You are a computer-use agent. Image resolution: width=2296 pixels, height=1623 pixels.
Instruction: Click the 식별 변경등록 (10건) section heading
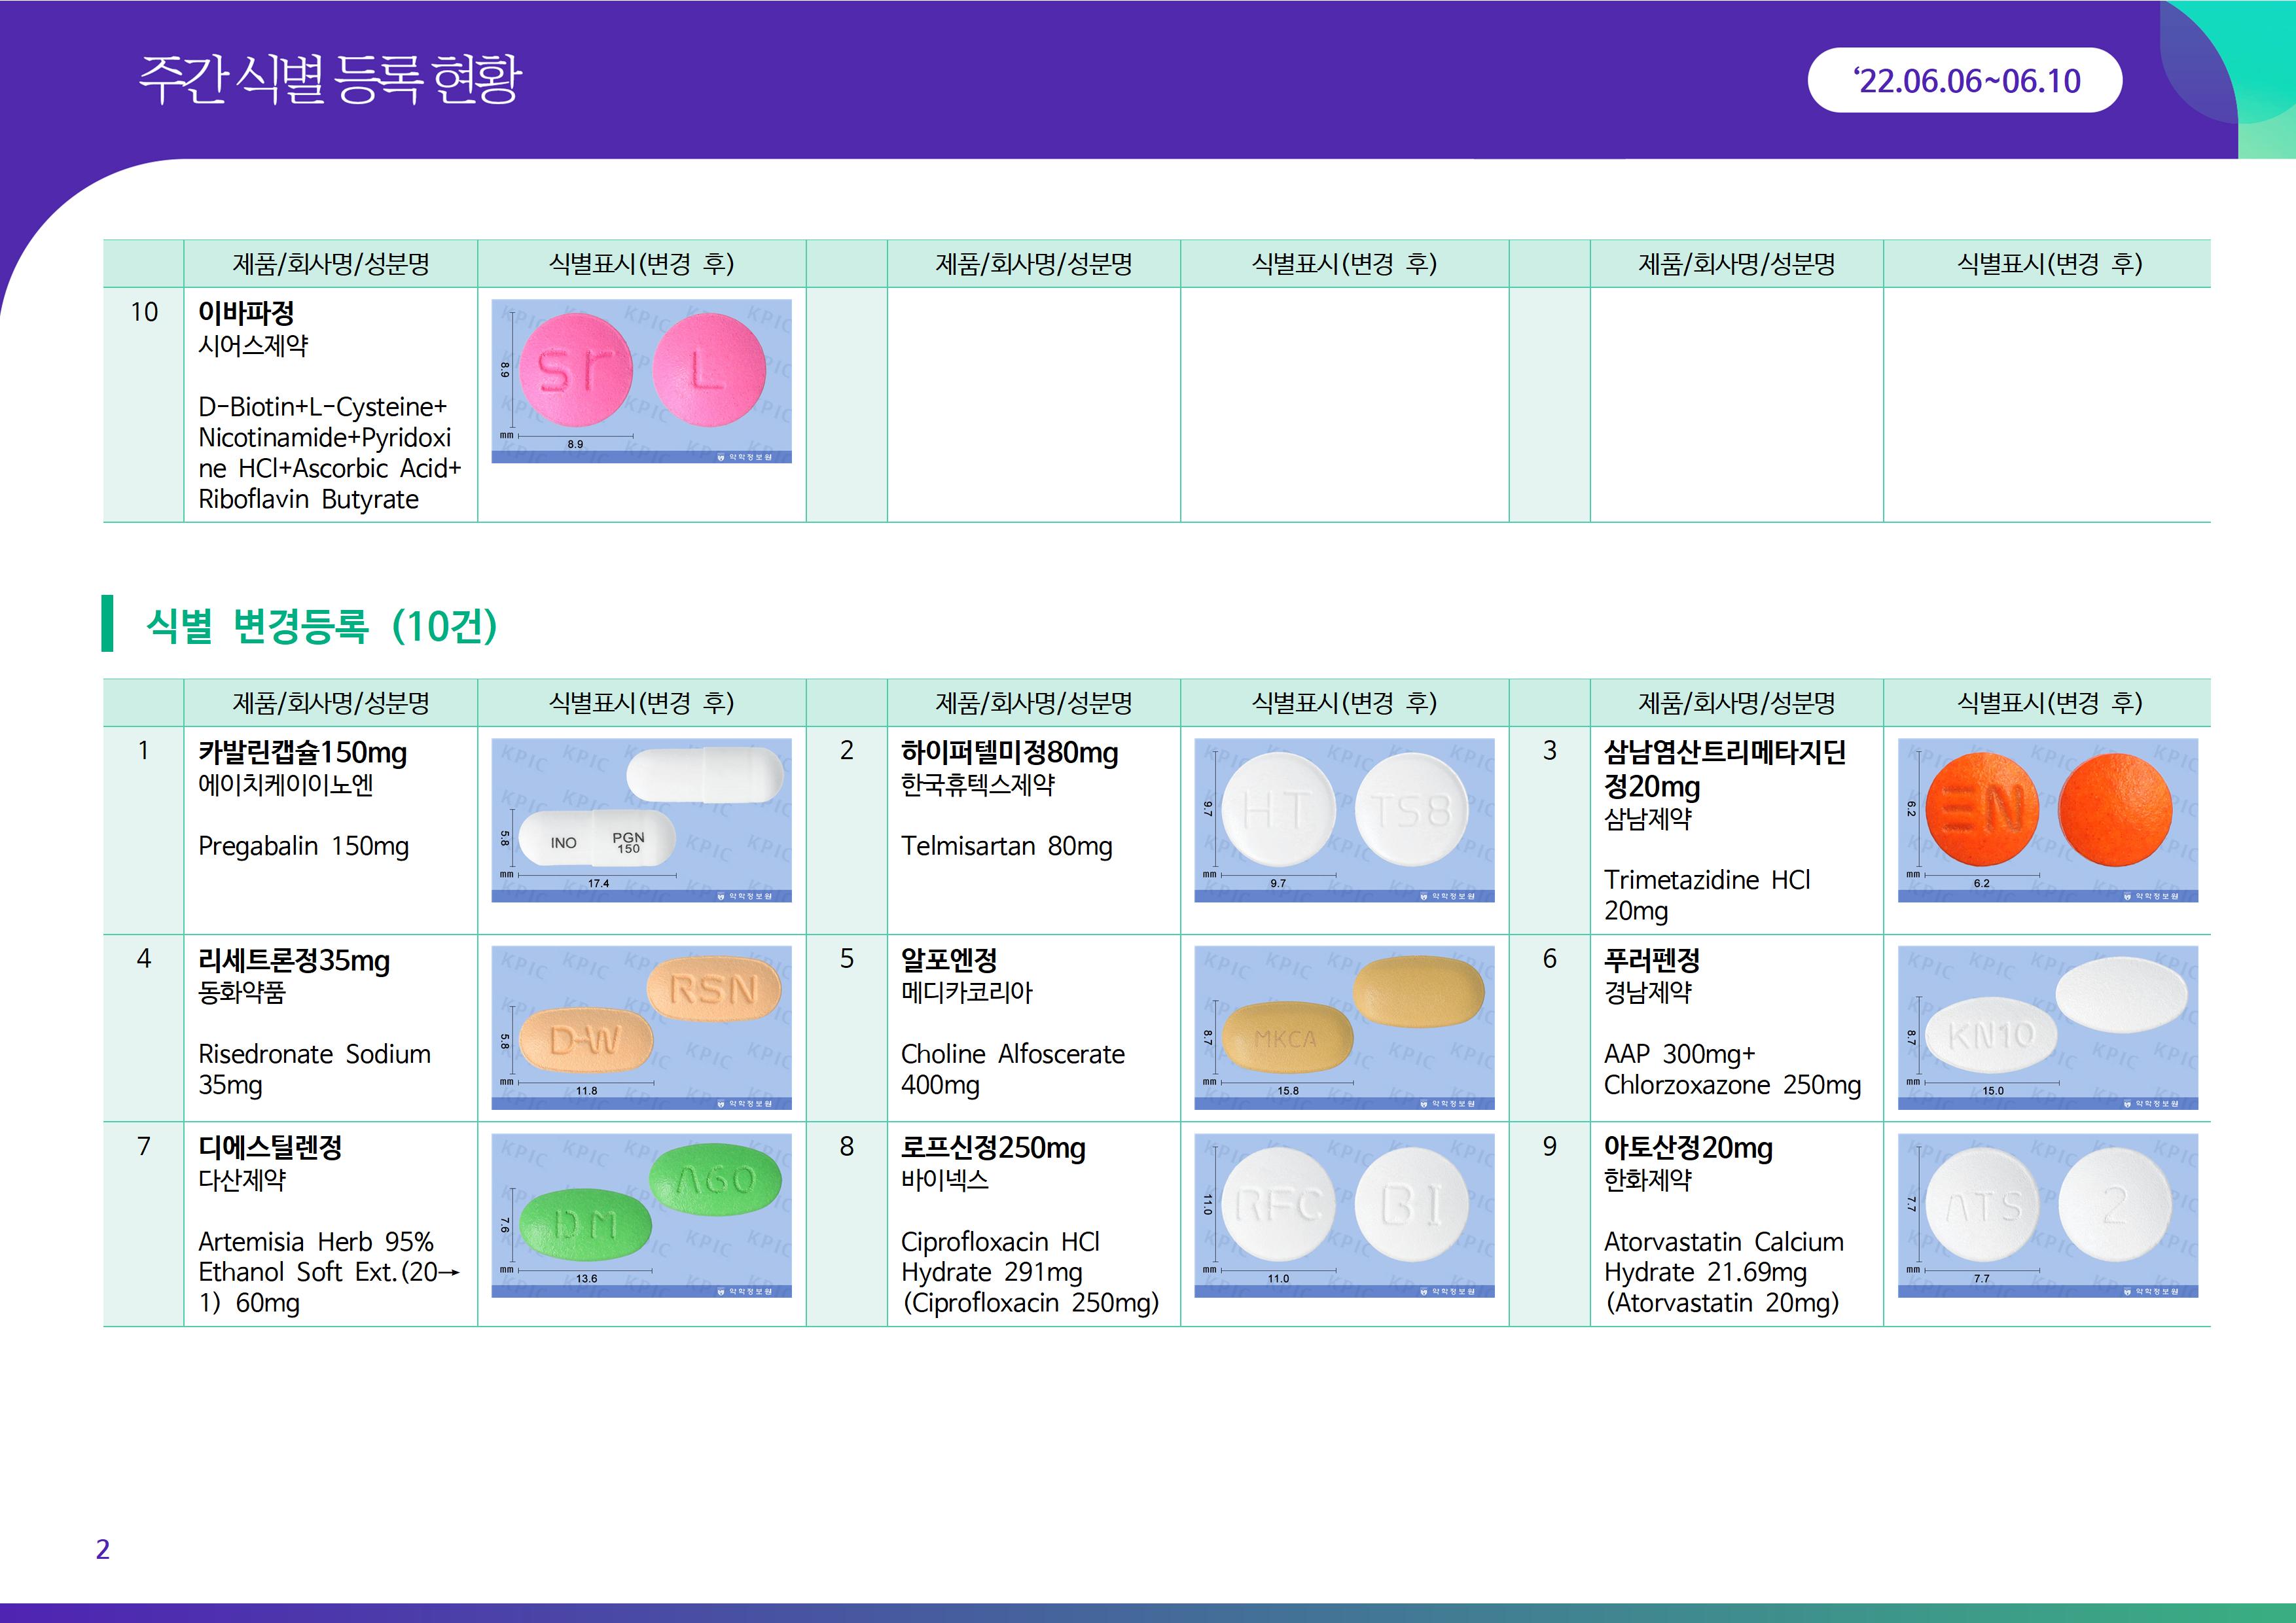(x=321, y=626)
